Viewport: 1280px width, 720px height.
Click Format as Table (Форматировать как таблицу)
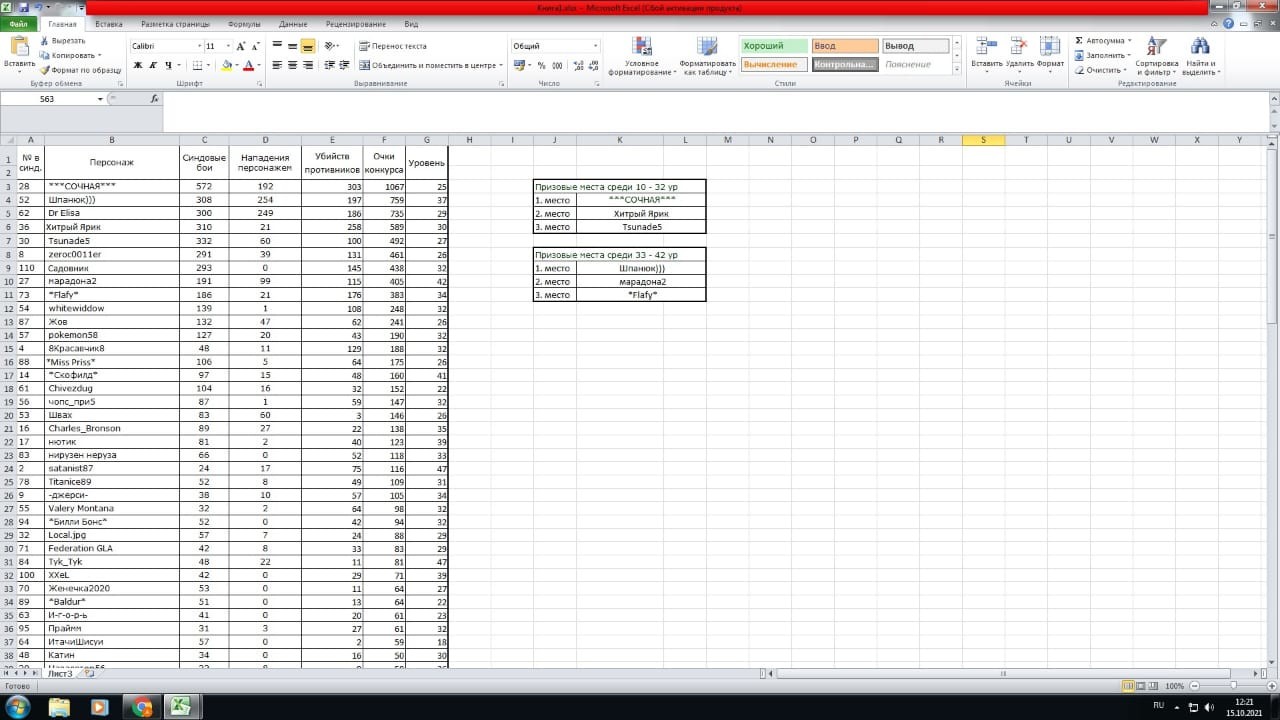(x=708, y=55)
